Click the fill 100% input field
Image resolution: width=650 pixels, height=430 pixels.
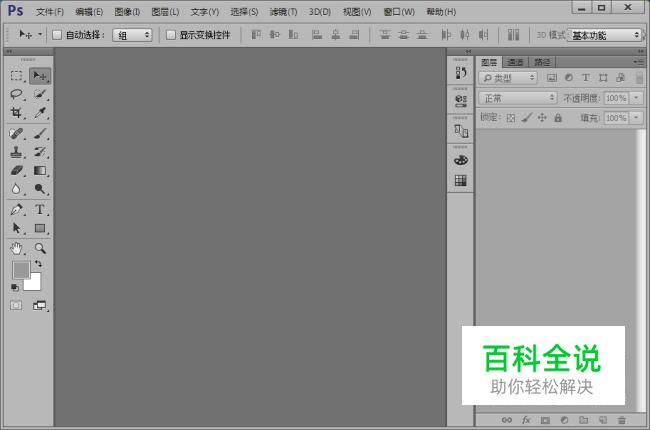pos(616,118)
